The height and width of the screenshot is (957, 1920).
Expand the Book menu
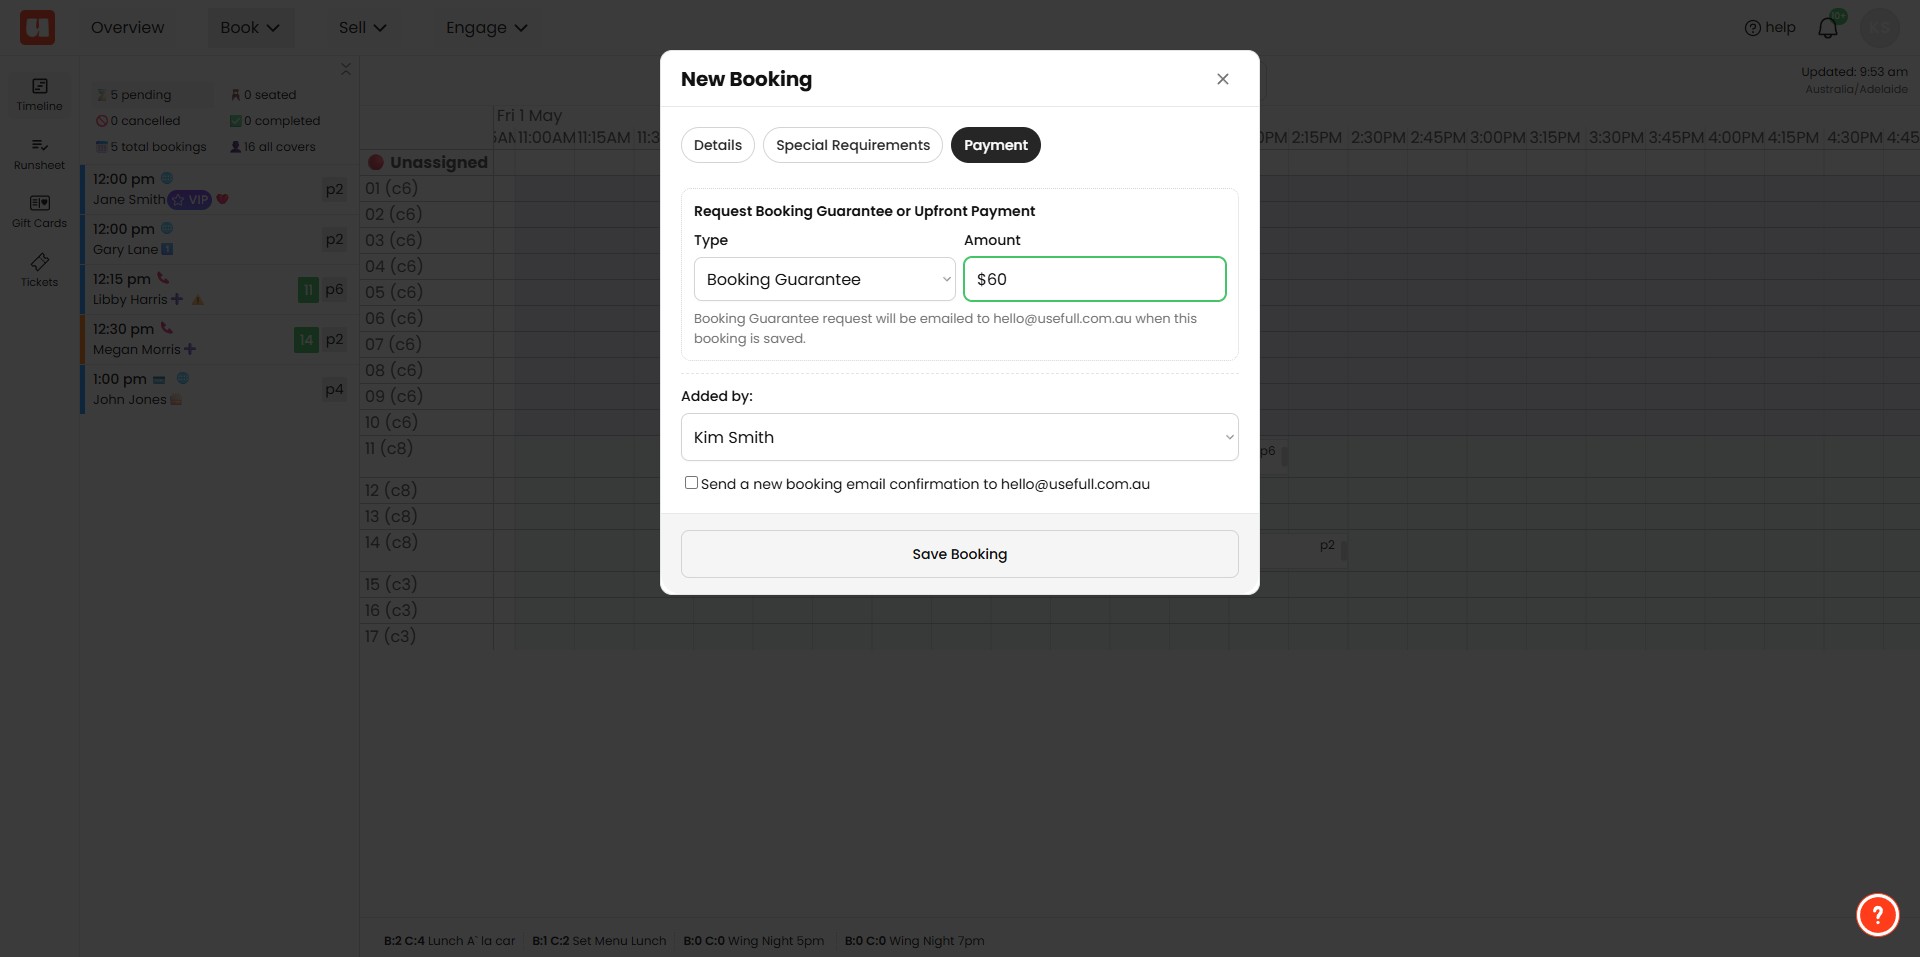(250, 27)
